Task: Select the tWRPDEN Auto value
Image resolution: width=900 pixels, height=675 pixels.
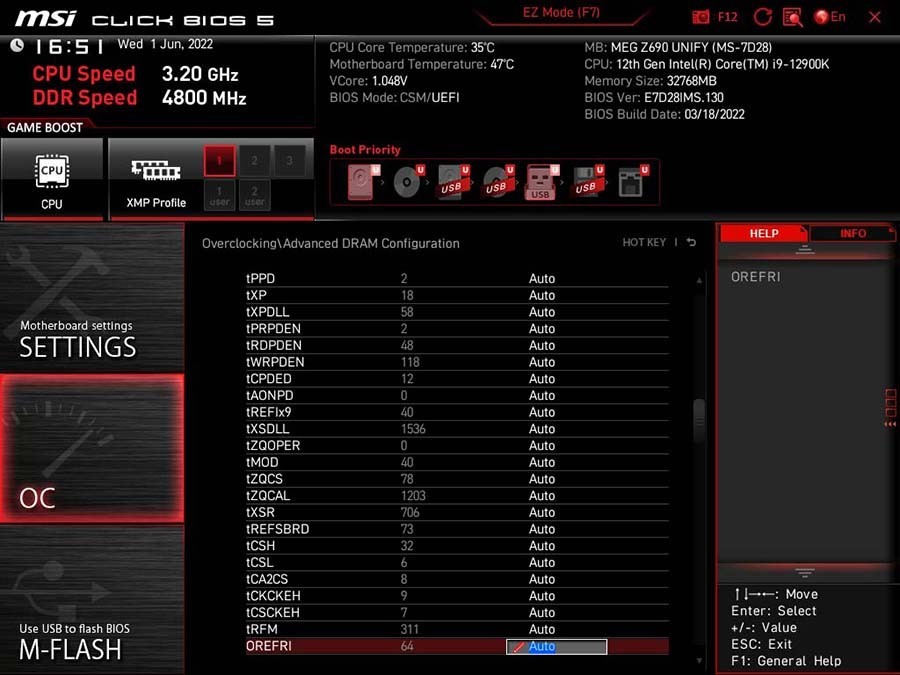Action: coord(541,362)
